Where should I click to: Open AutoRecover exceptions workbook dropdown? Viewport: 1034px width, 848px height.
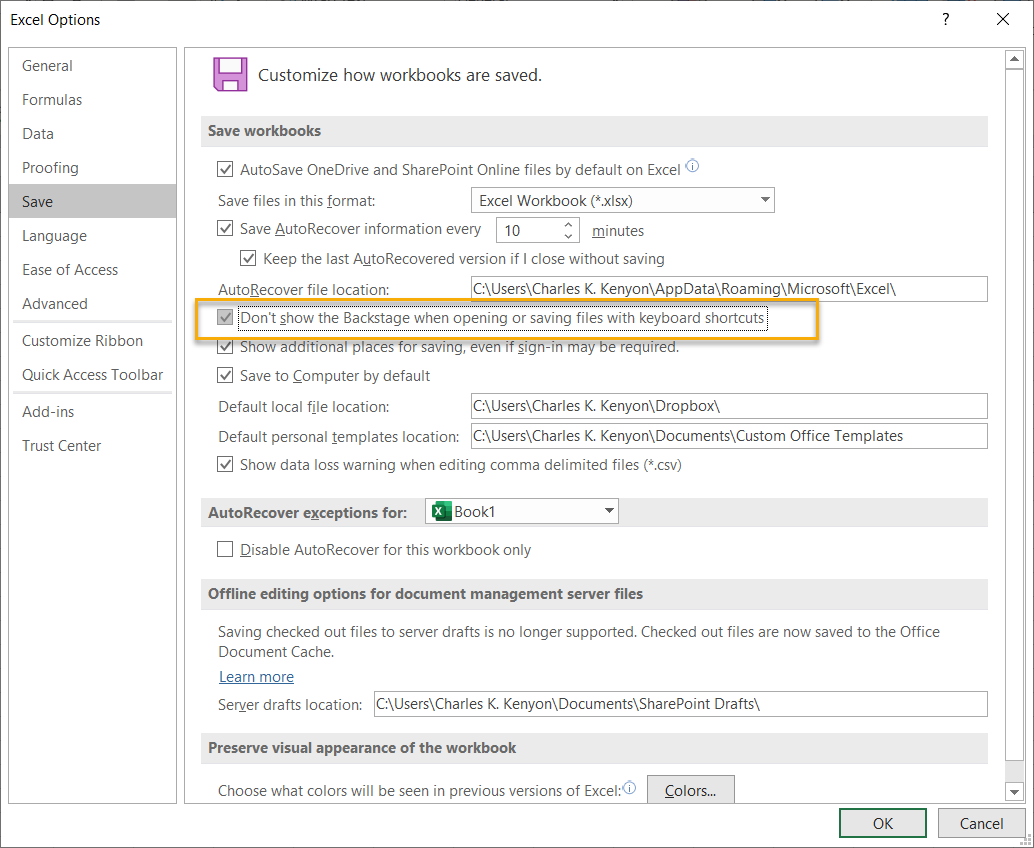522,511
